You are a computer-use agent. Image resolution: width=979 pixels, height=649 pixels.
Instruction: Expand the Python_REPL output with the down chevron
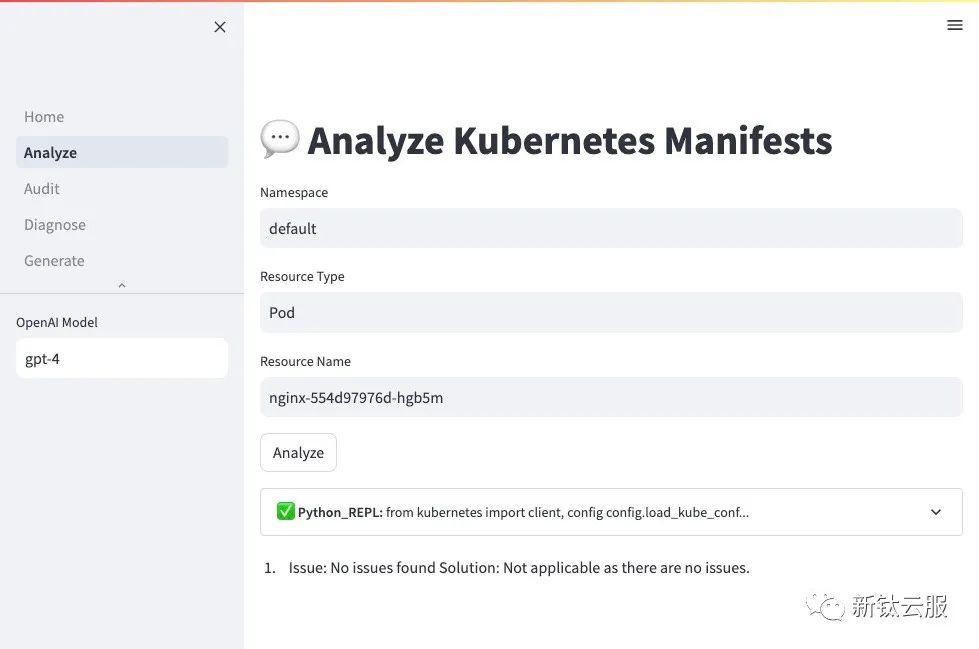(x=936, y=512)
